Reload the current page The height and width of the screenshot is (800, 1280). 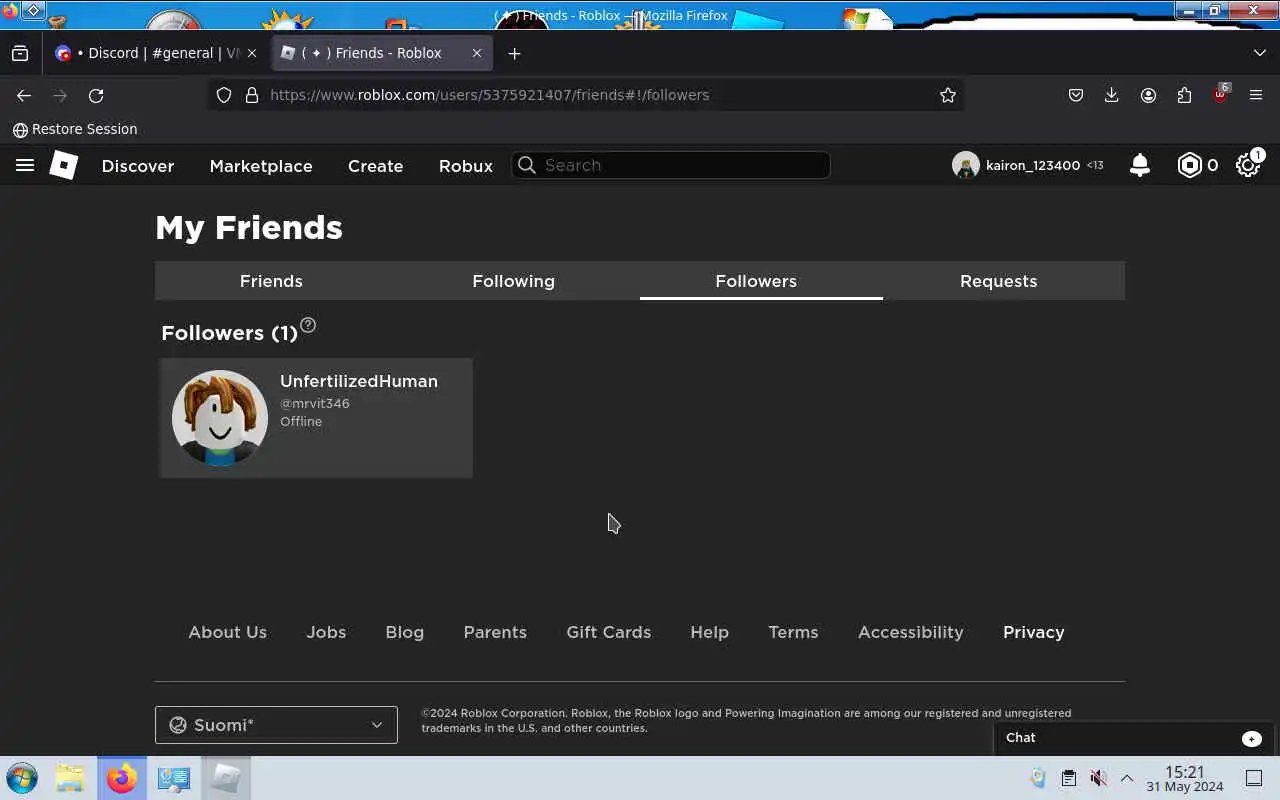pyautogui.click(x=96, y=95)
